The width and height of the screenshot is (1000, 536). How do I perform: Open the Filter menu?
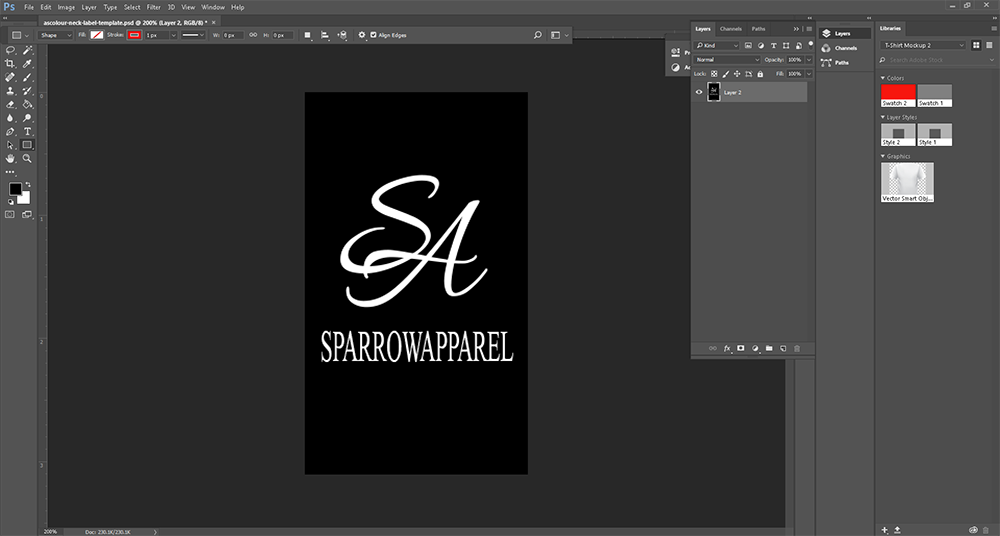click(x=154, y=7)
